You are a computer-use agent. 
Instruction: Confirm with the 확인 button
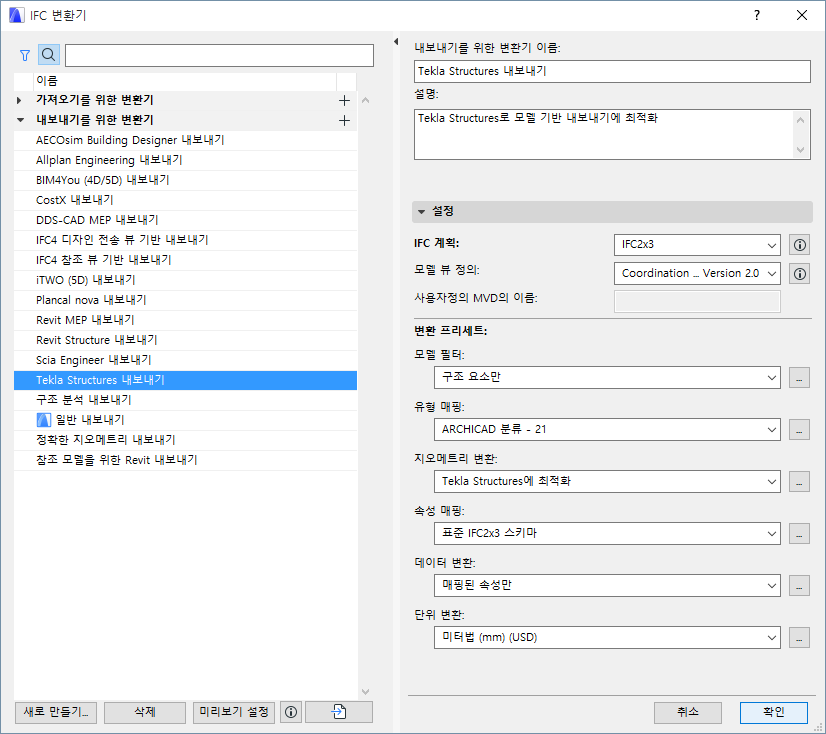pyautogui.click(x=773, y=712)
